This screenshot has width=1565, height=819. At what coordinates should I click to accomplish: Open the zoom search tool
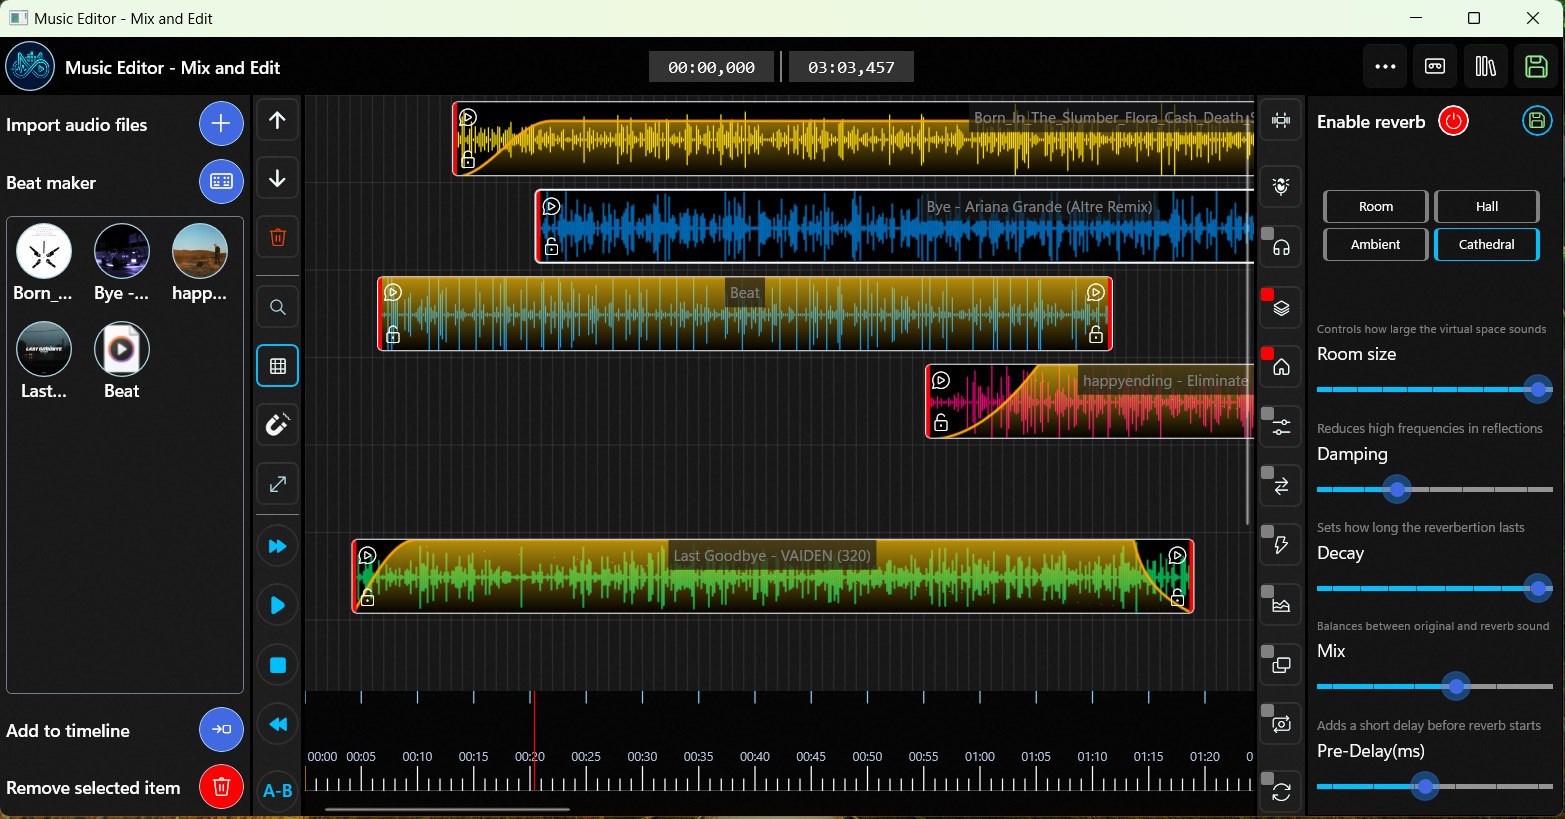point(277,306)
